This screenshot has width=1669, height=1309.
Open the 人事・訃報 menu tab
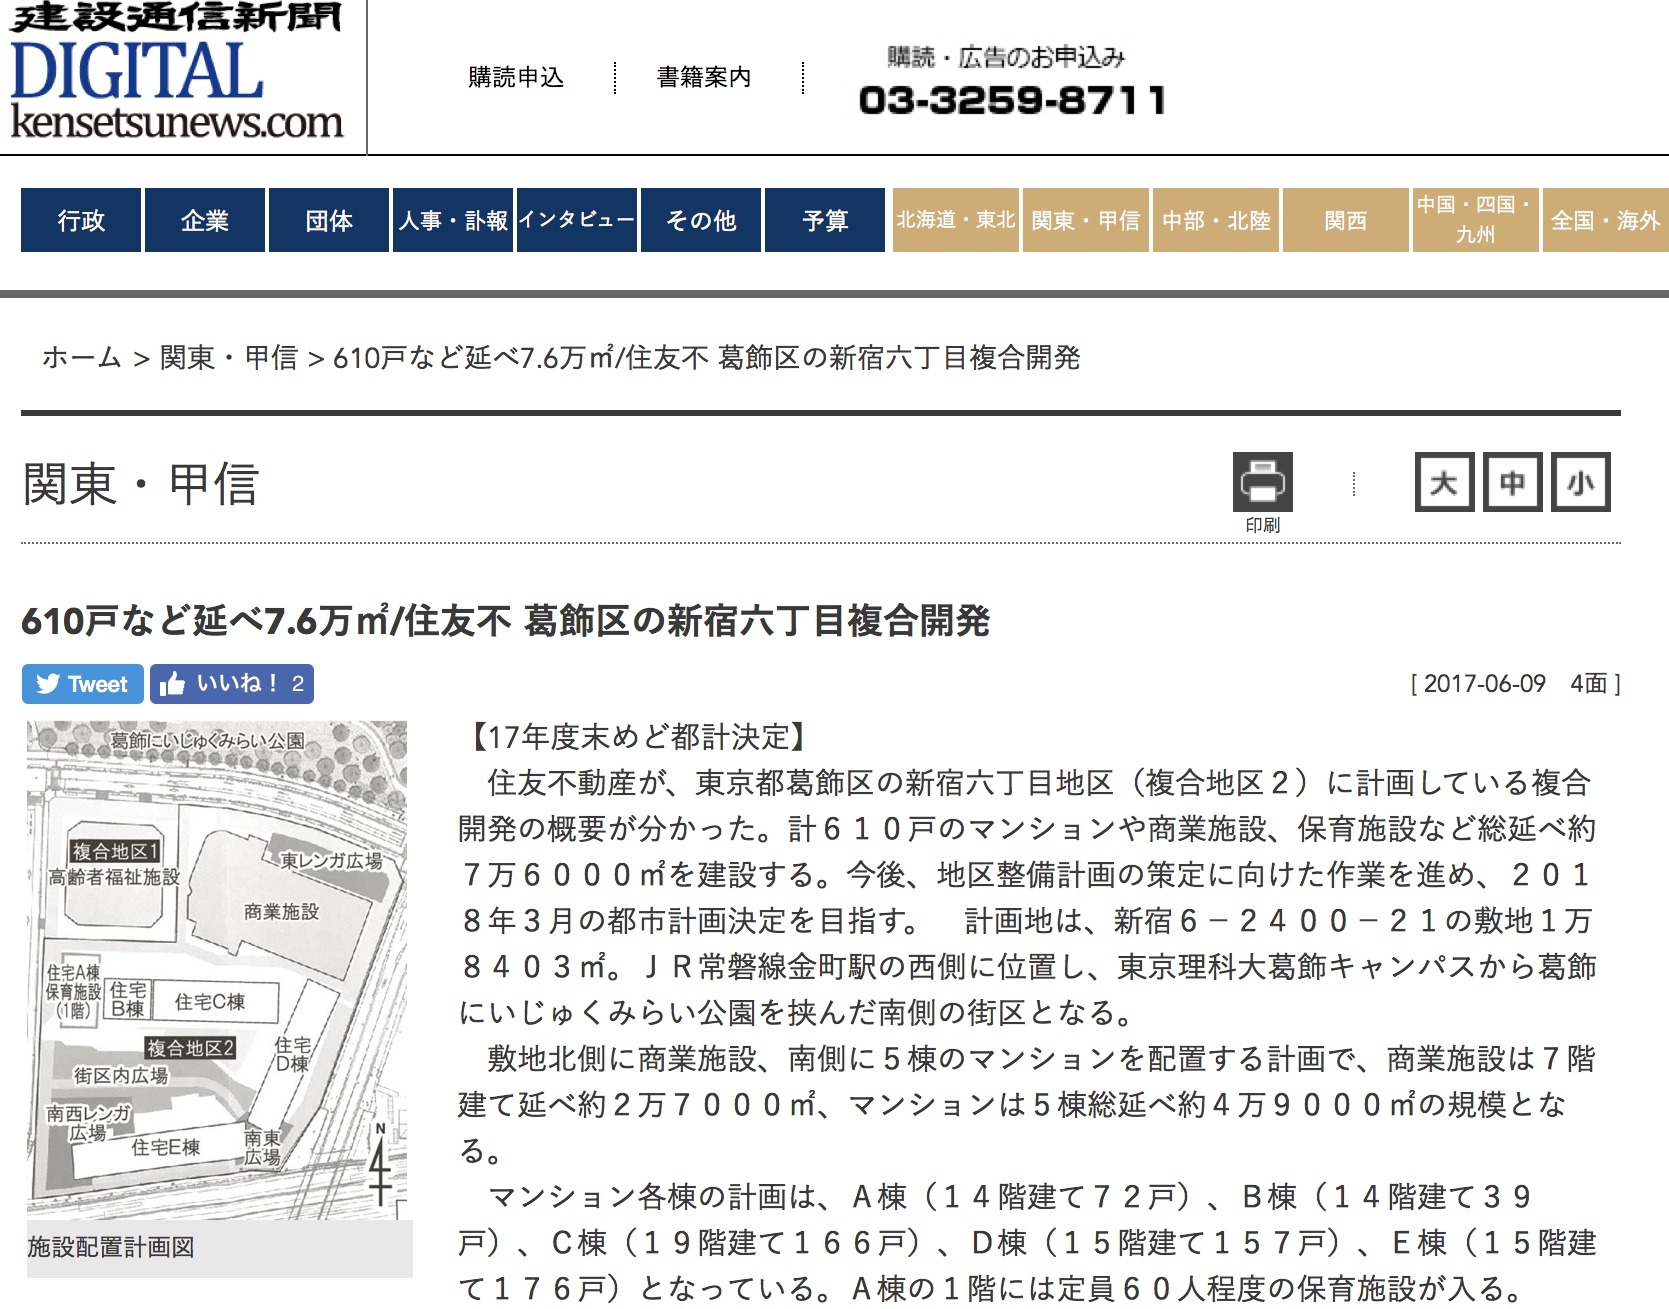[453, 220]
